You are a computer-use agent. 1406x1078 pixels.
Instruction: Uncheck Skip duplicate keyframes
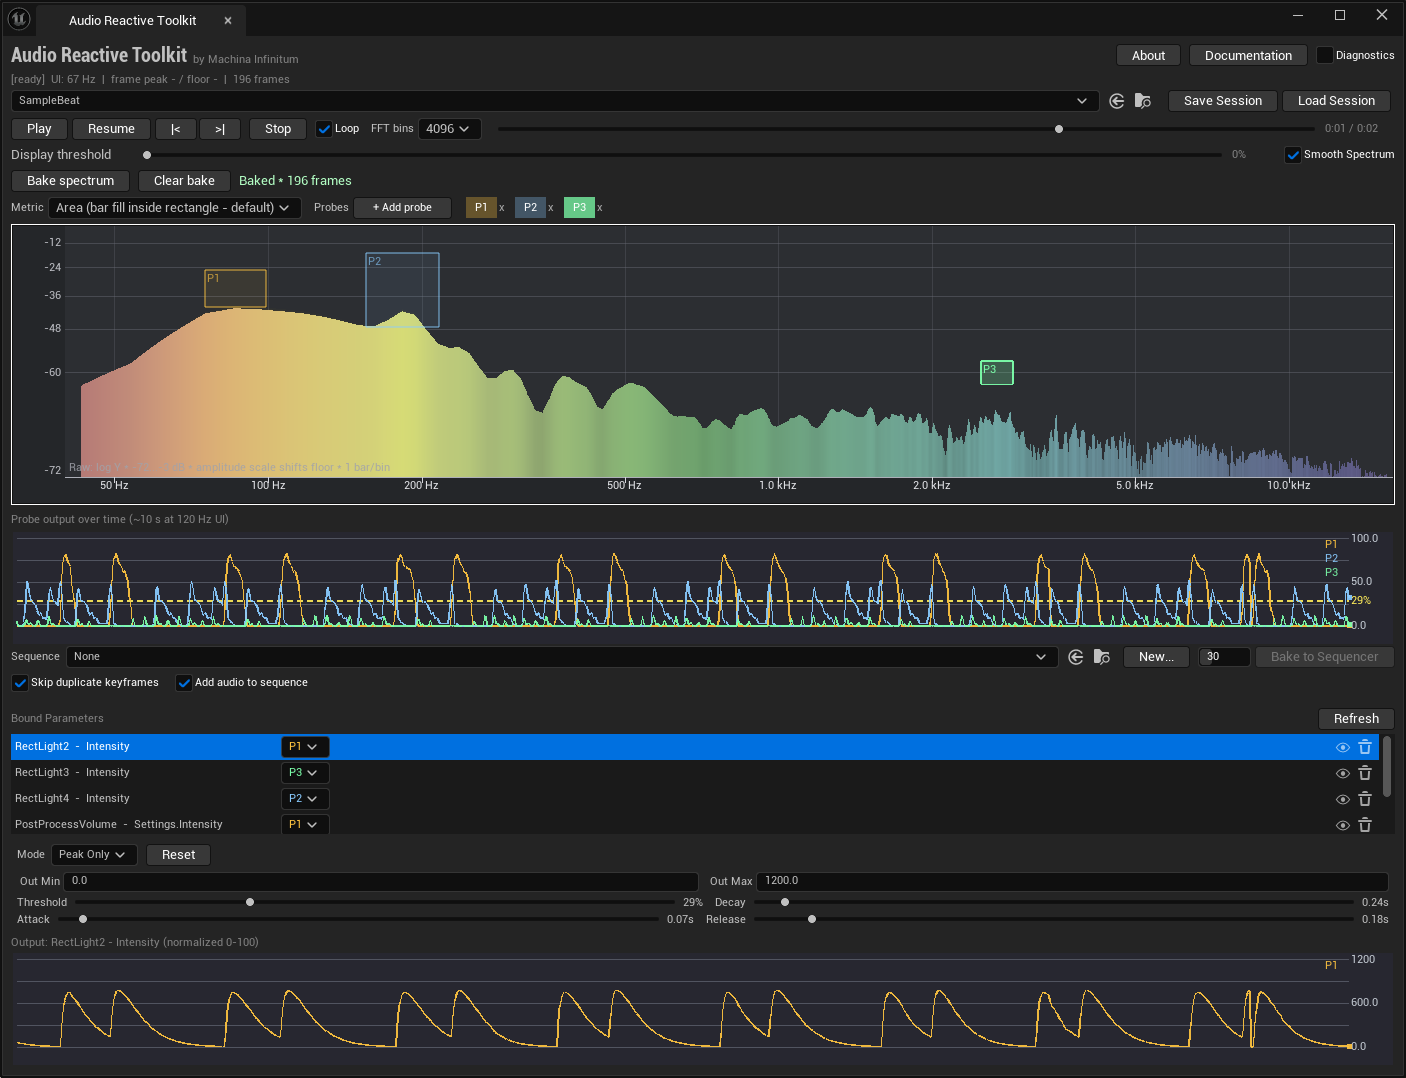20,683
